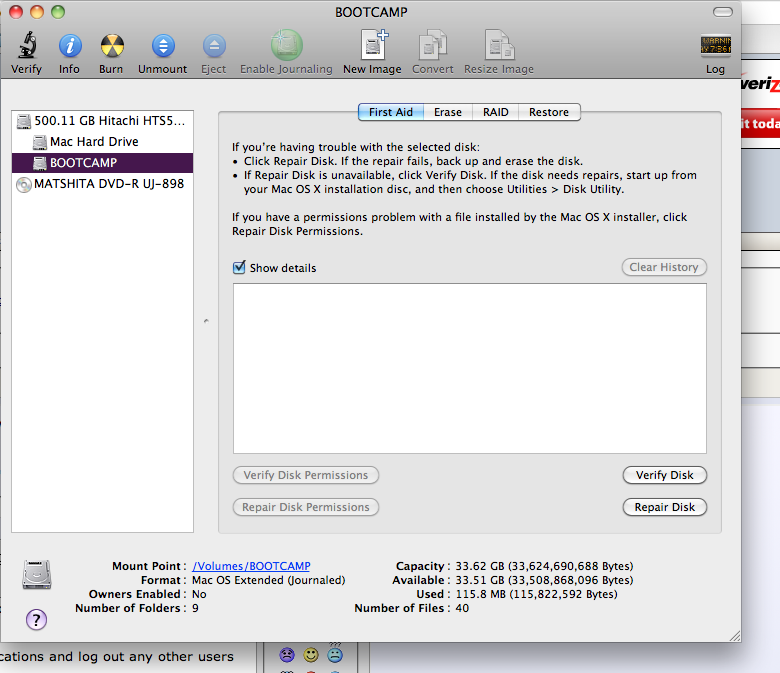The height and width of the screenshot is (673, 780).
Task: Click the Verify microscope toolbar icon
Action: (x=27, y=45)
